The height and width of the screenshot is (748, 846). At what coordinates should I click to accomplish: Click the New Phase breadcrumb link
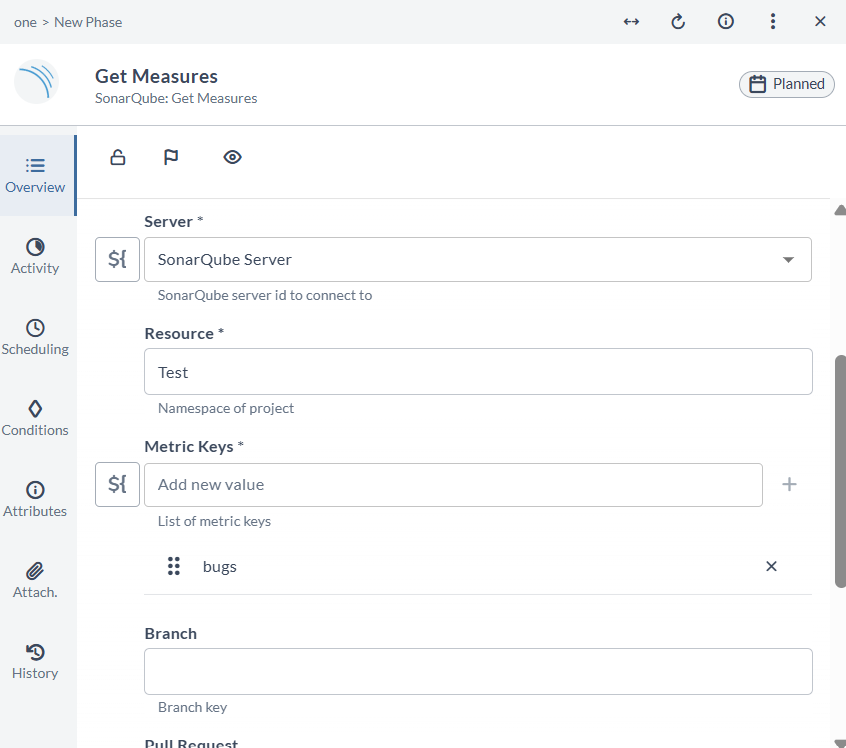coord(88,22)
